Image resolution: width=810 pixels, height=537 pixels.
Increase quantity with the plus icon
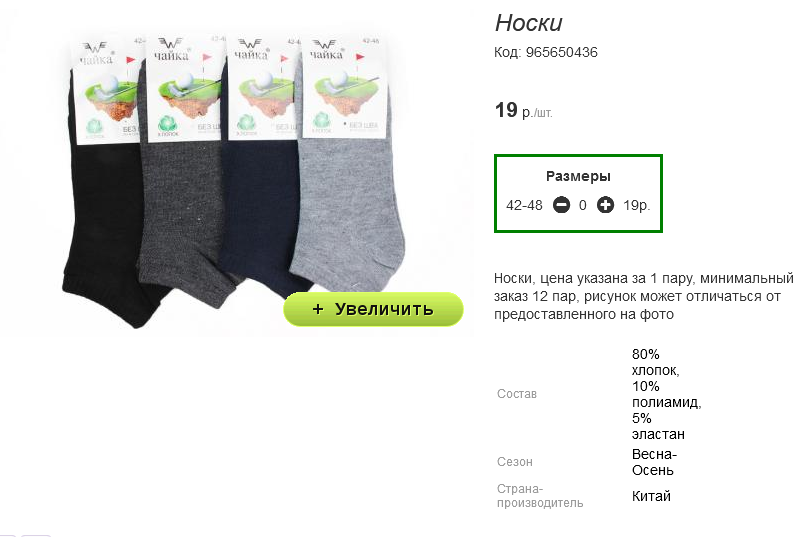pos(605,205)
